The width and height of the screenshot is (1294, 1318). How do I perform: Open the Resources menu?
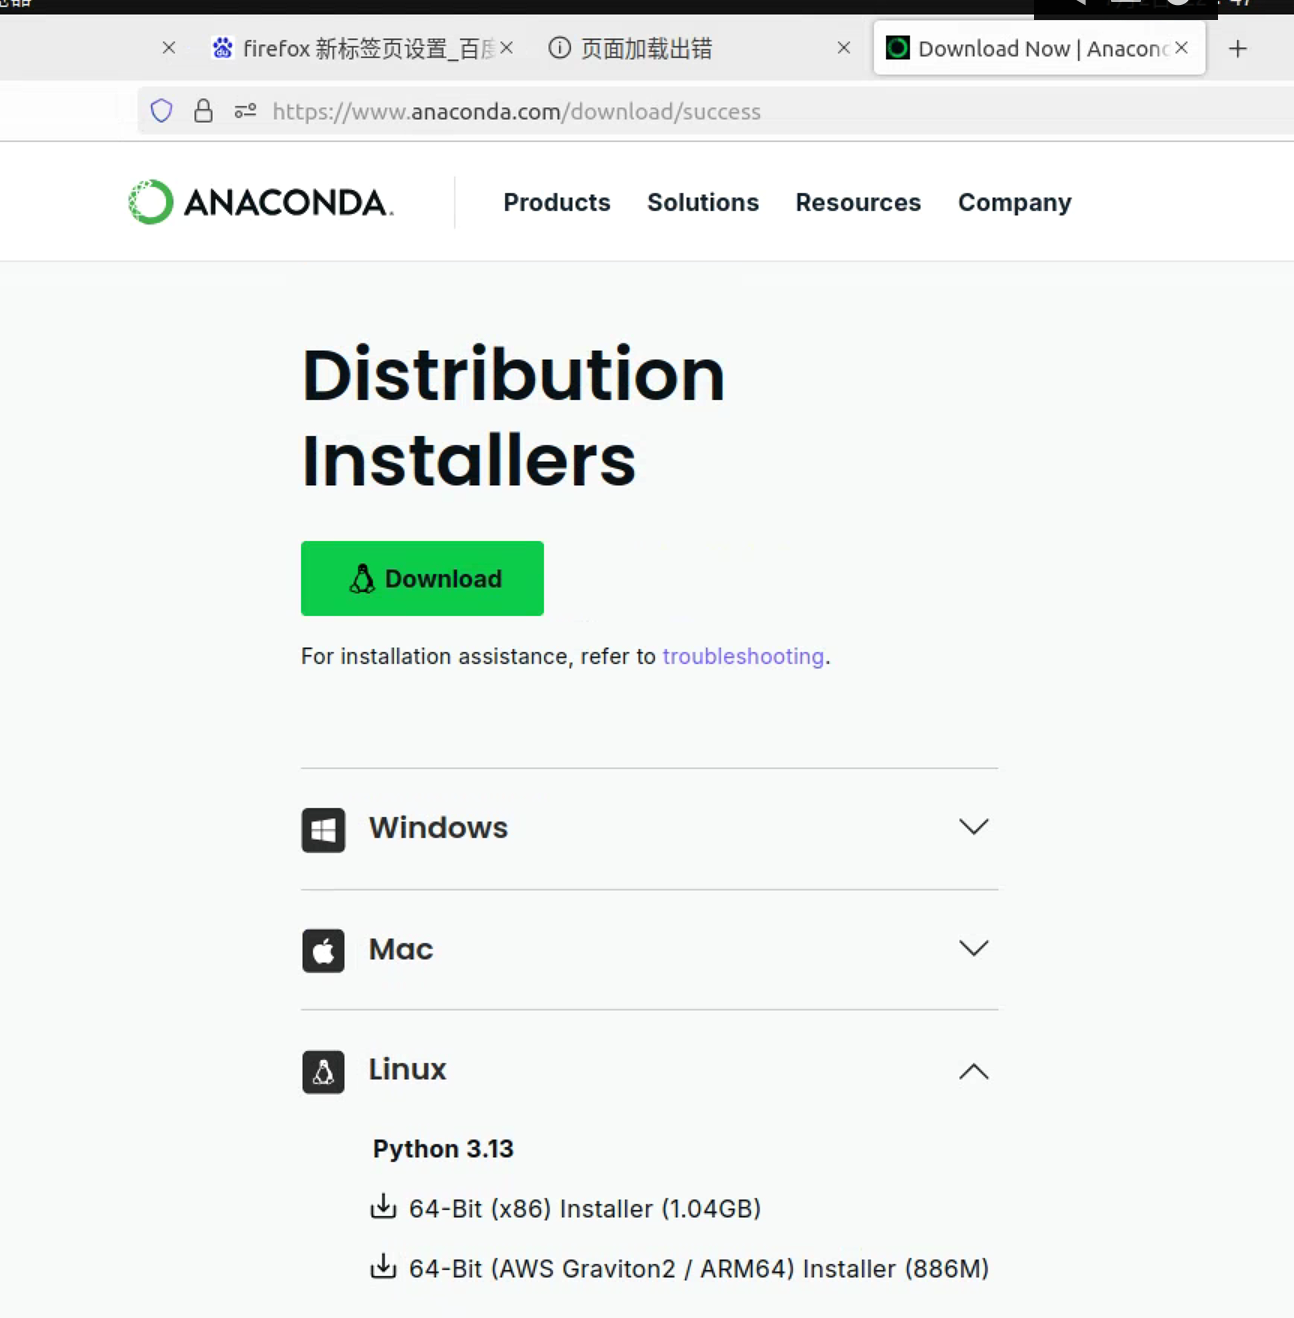[858, 202]
